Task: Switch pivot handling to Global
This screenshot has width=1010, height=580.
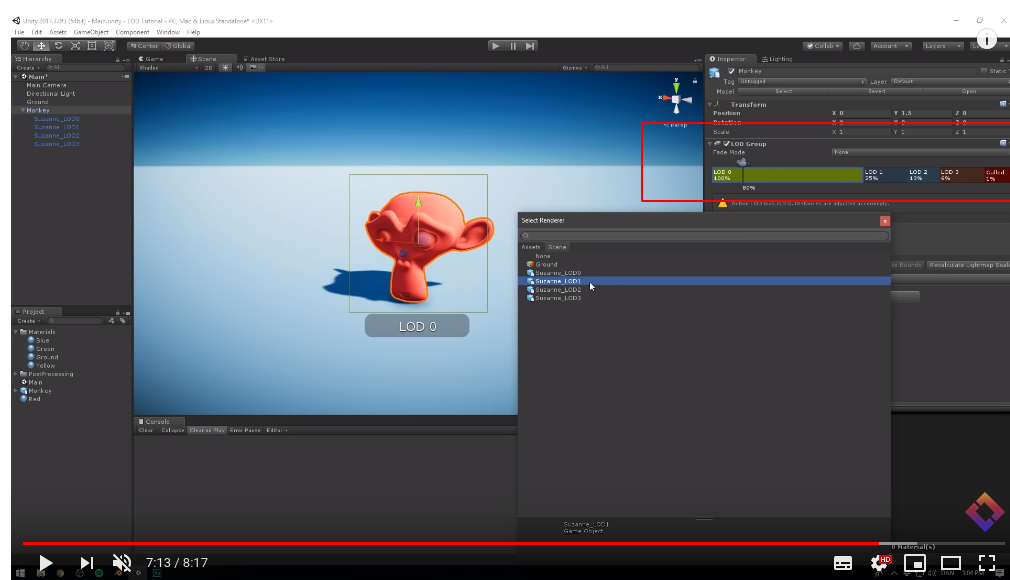Action: pyautogui.click(x=179, y=45)
